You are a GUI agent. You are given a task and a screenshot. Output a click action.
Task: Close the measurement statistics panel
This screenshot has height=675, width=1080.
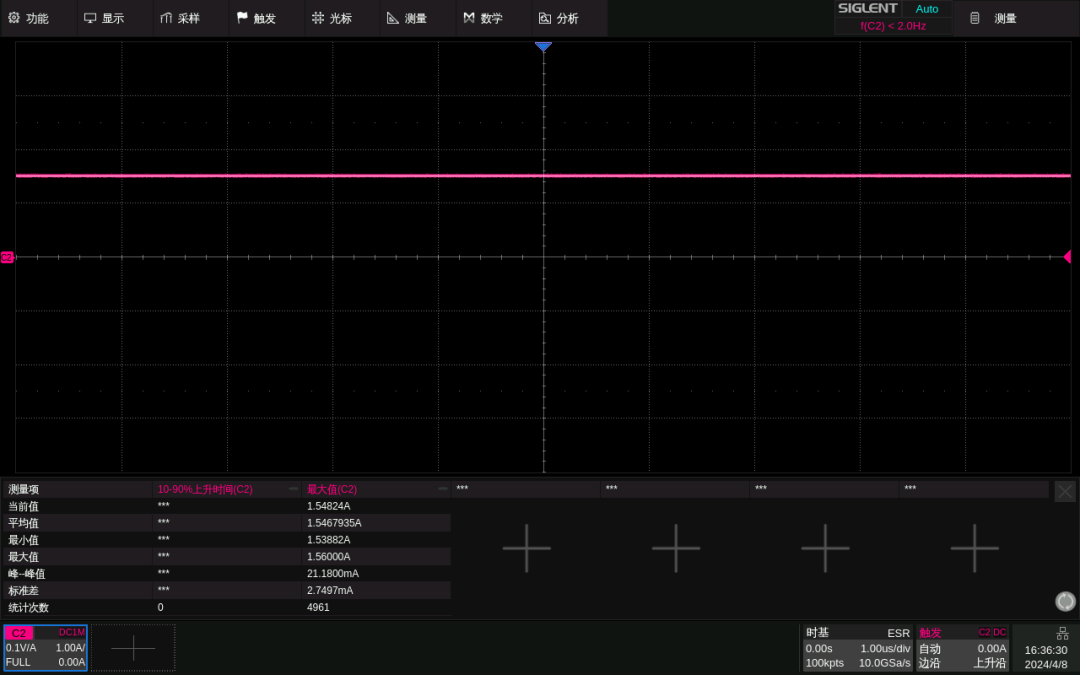click(1065, 491)
